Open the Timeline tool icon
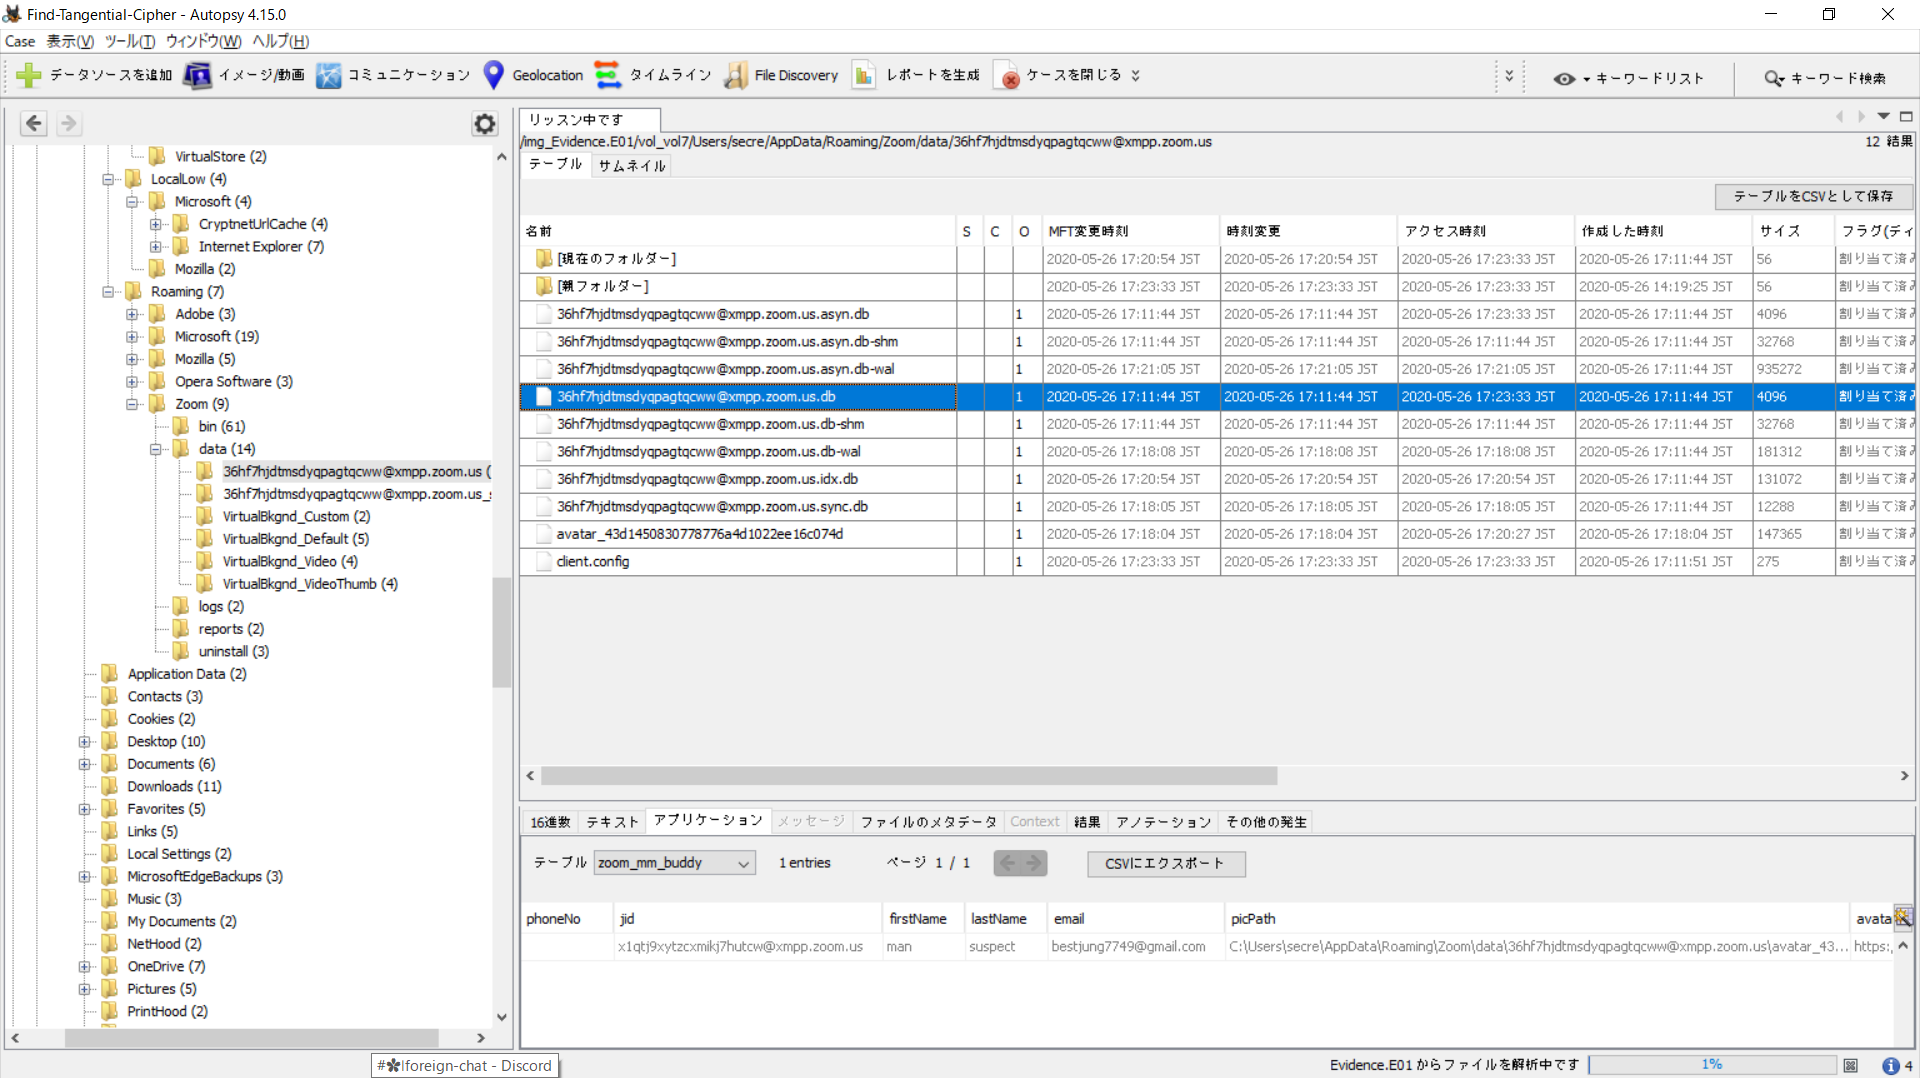Screen dimensions: 1920x1078 coord(607,75)
